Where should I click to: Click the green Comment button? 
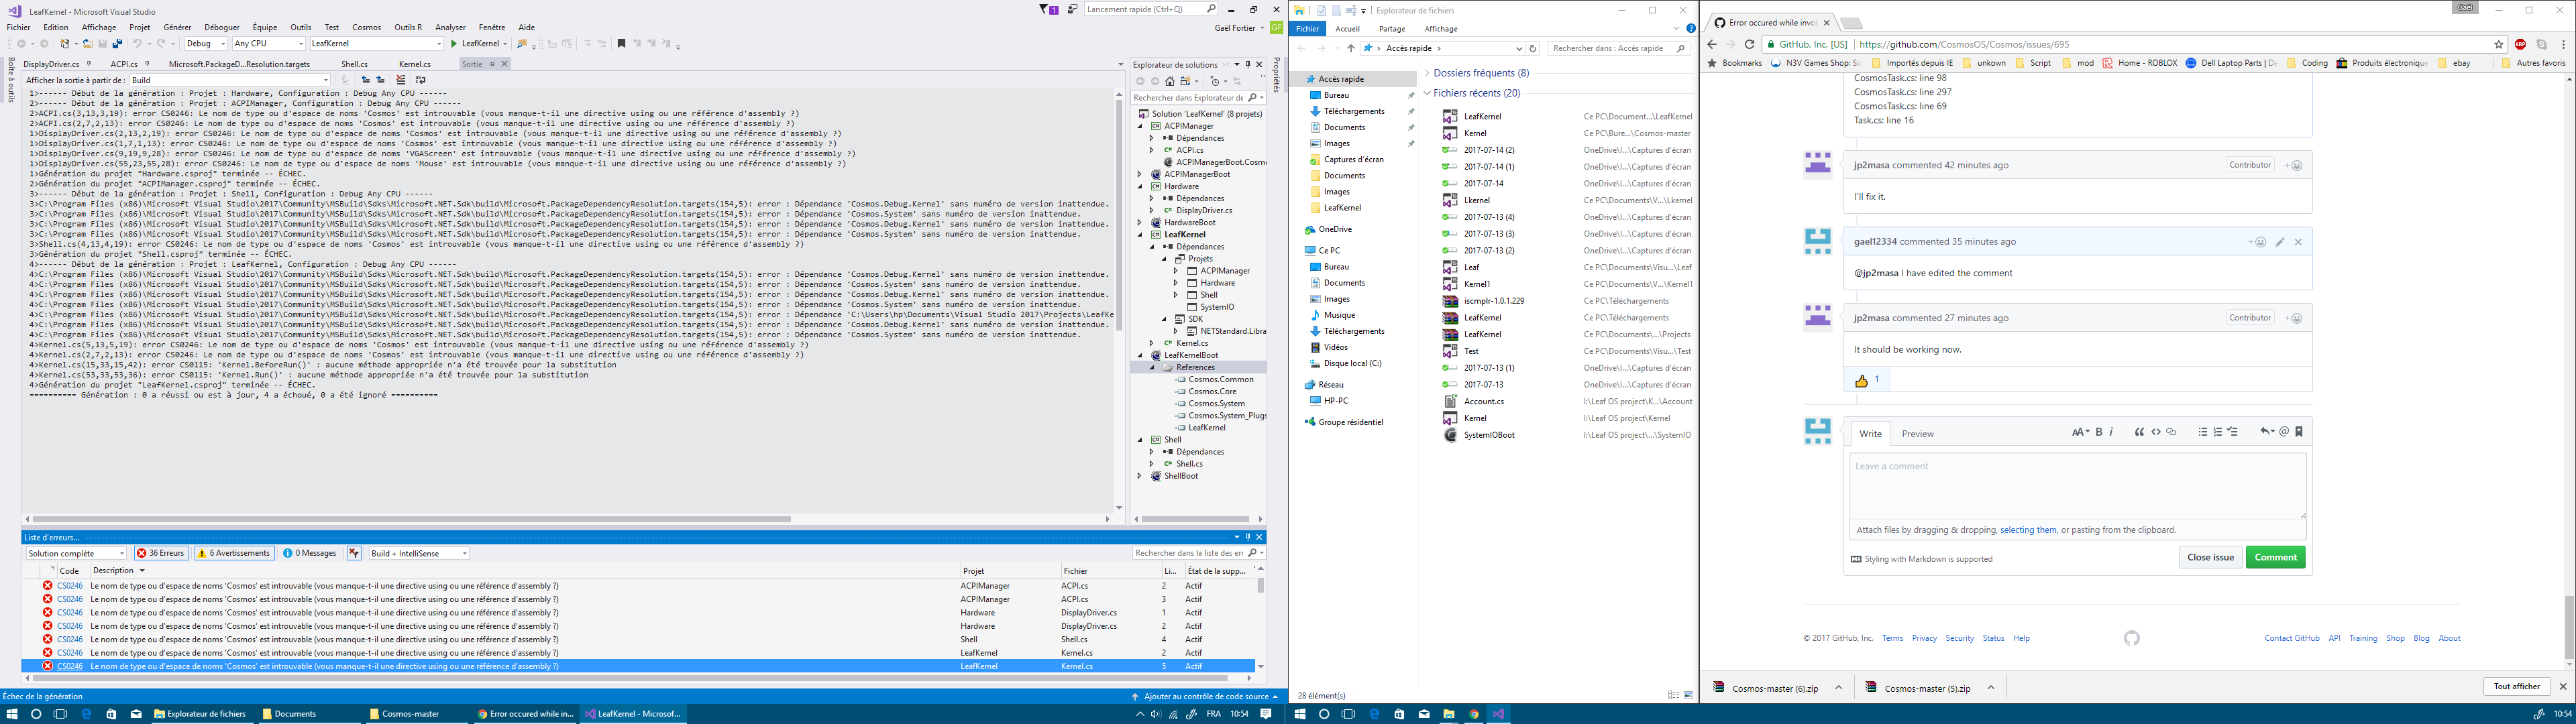2275,557
